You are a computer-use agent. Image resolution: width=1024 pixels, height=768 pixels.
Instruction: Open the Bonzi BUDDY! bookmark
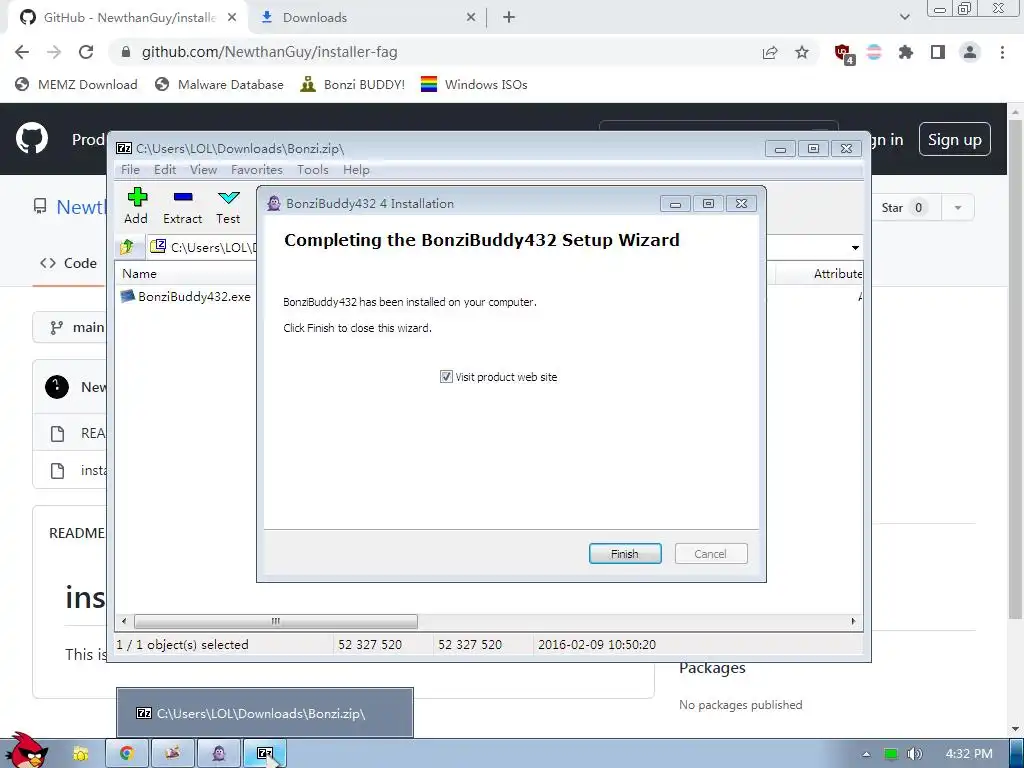(353, 84)
